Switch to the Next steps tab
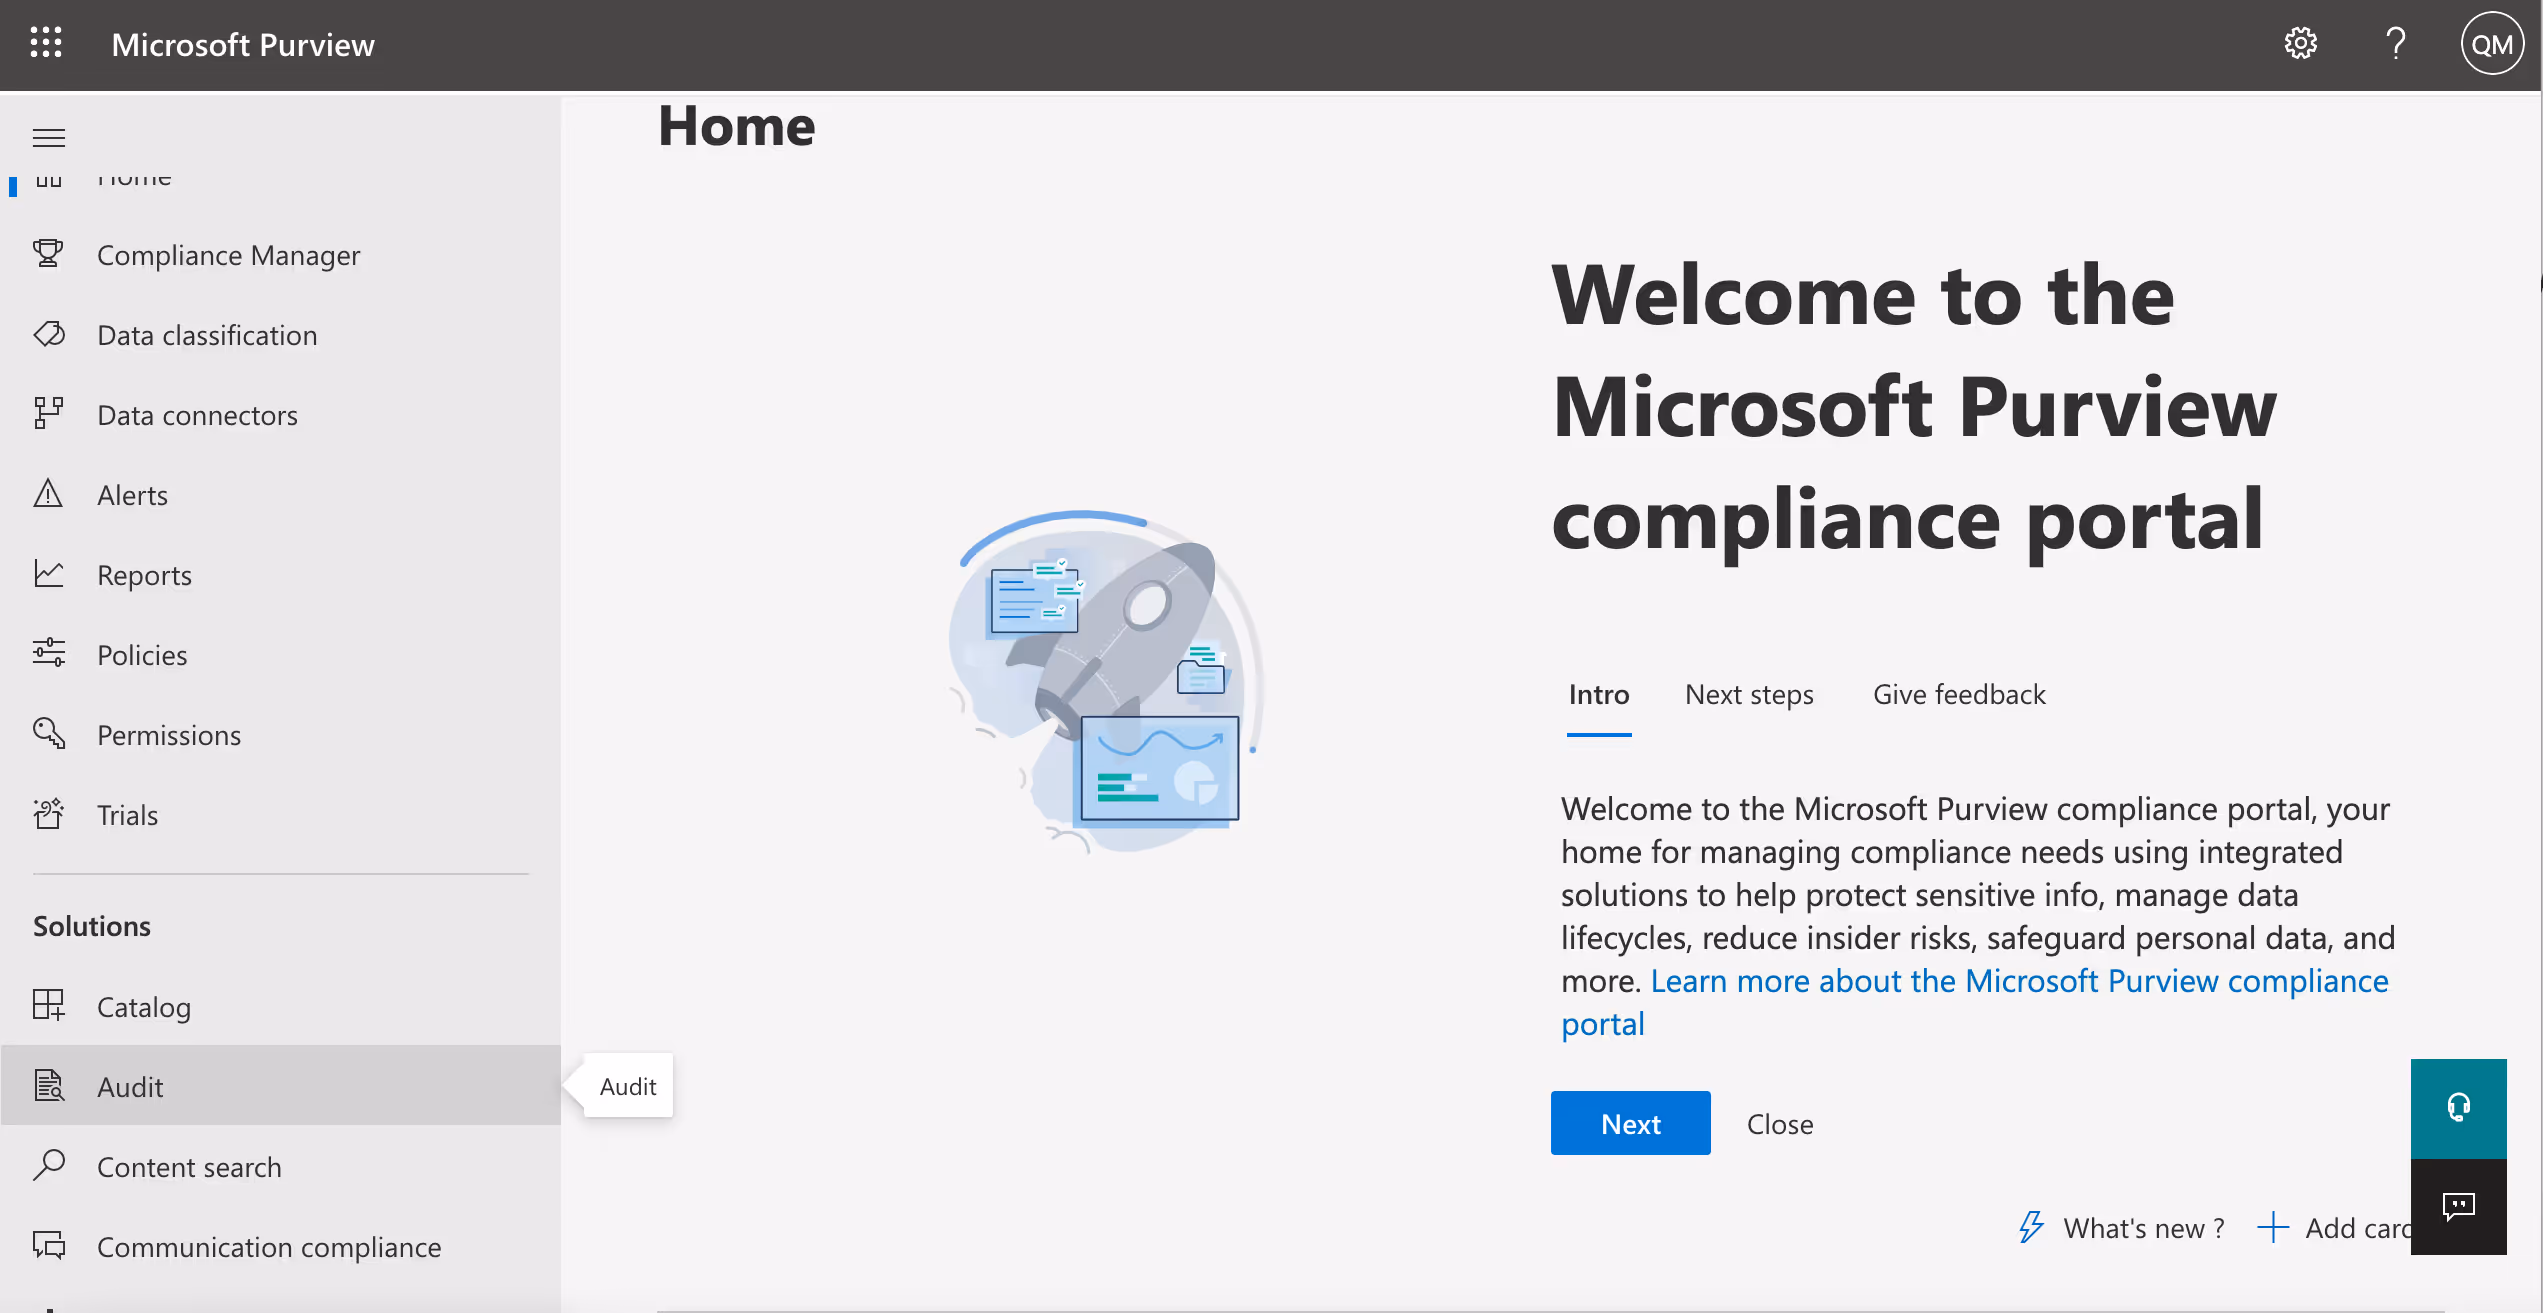 pos(1749,694)
